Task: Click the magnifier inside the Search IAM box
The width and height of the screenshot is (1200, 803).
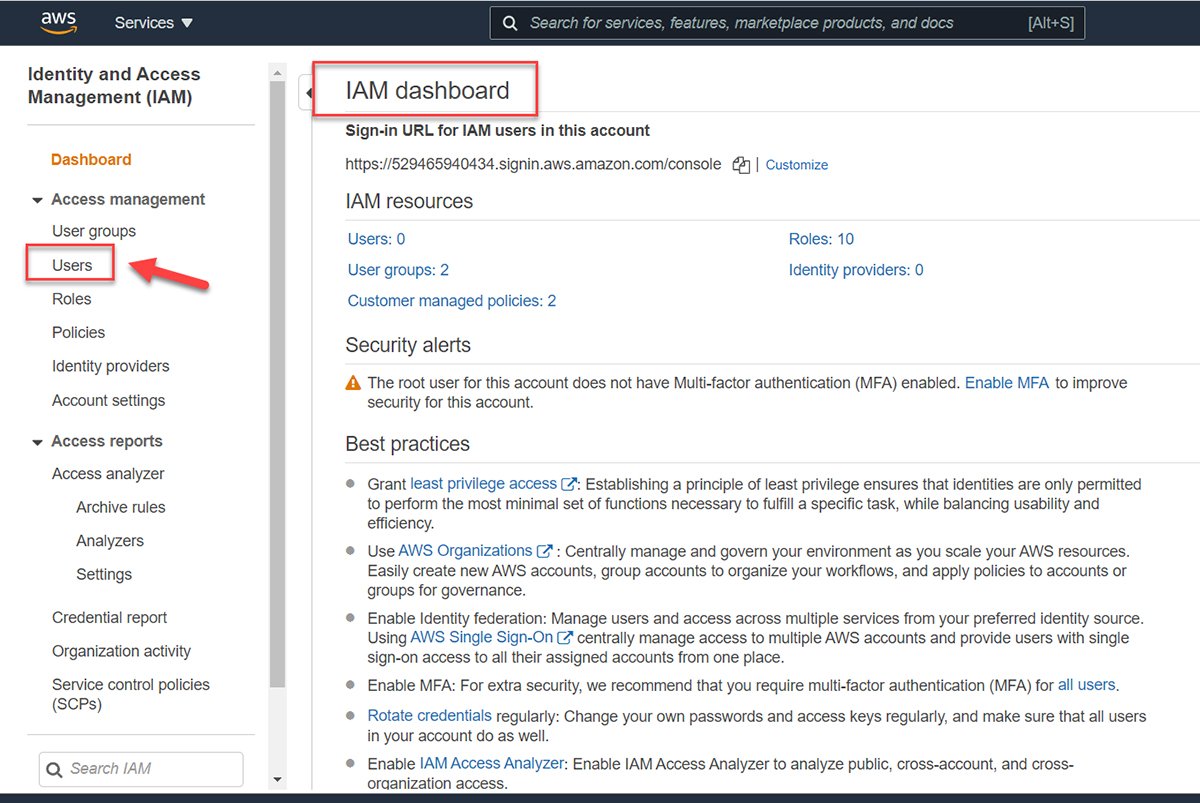Action: pyautogui.click(x=55, y=769)
